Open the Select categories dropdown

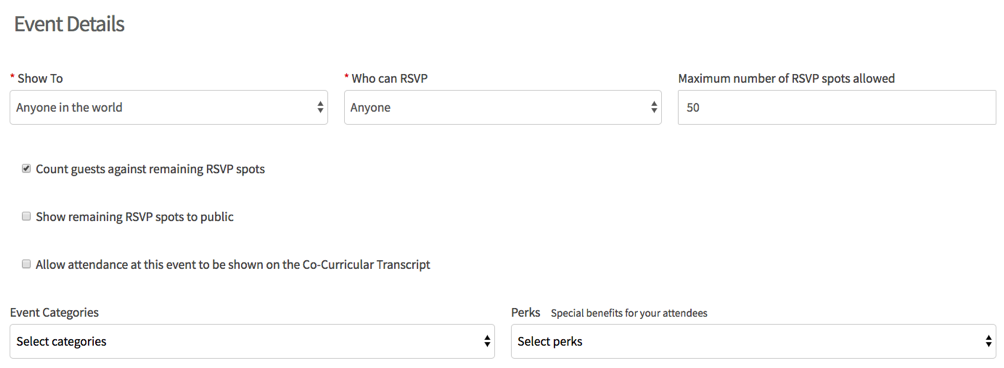252,341
